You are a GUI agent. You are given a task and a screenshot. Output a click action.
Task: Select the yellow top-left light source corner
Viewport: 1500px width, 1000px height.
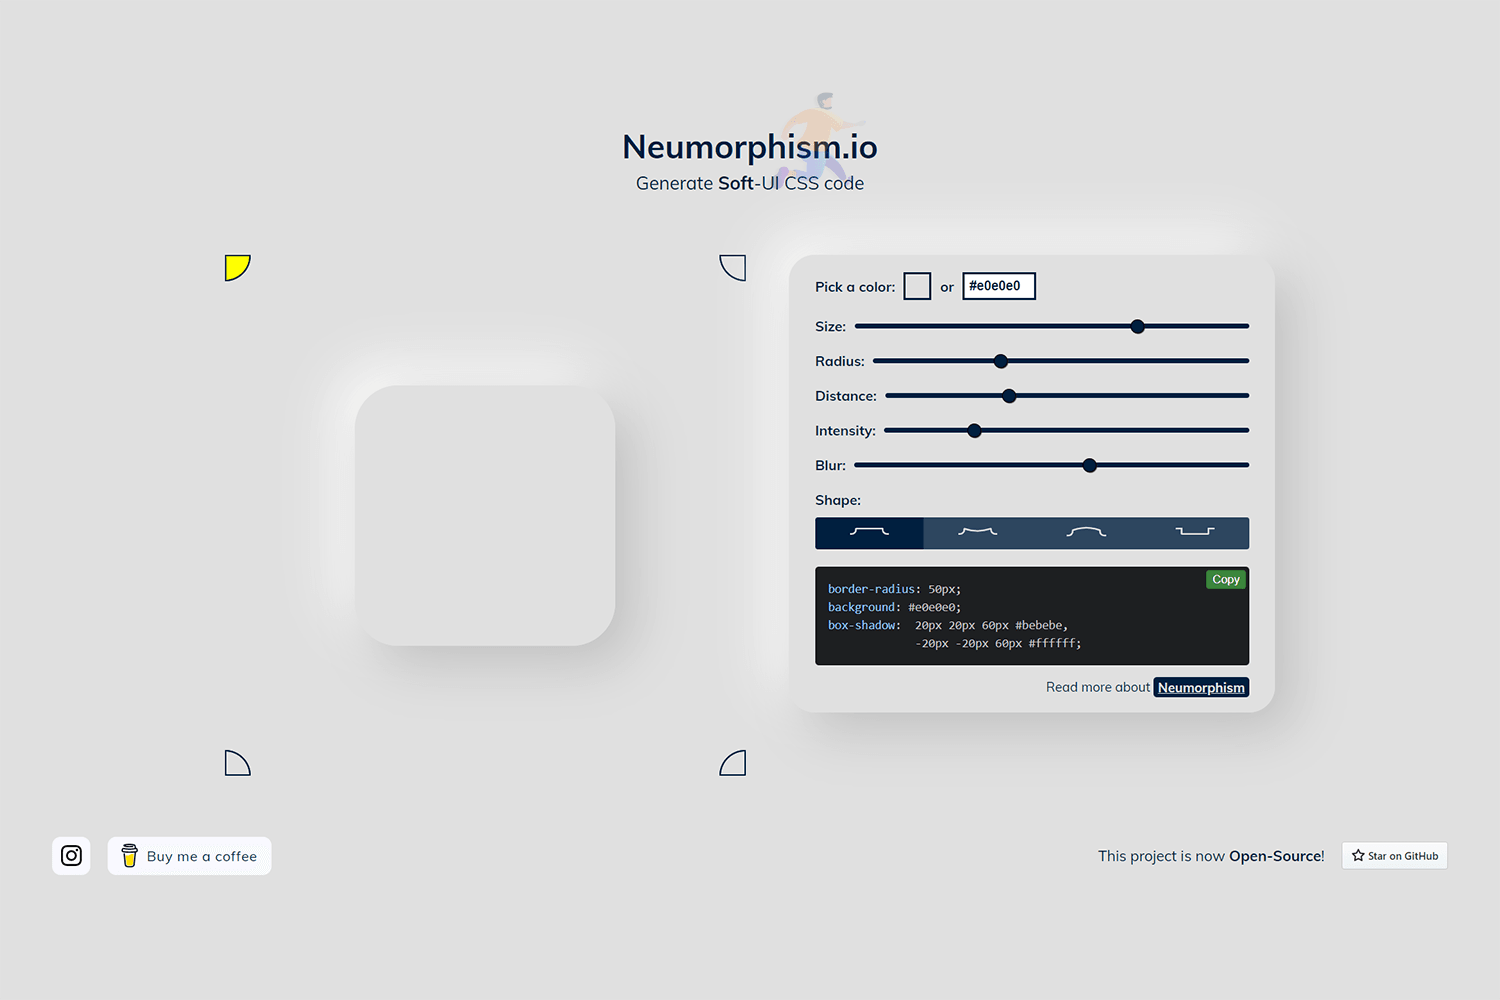coord(237,267)
